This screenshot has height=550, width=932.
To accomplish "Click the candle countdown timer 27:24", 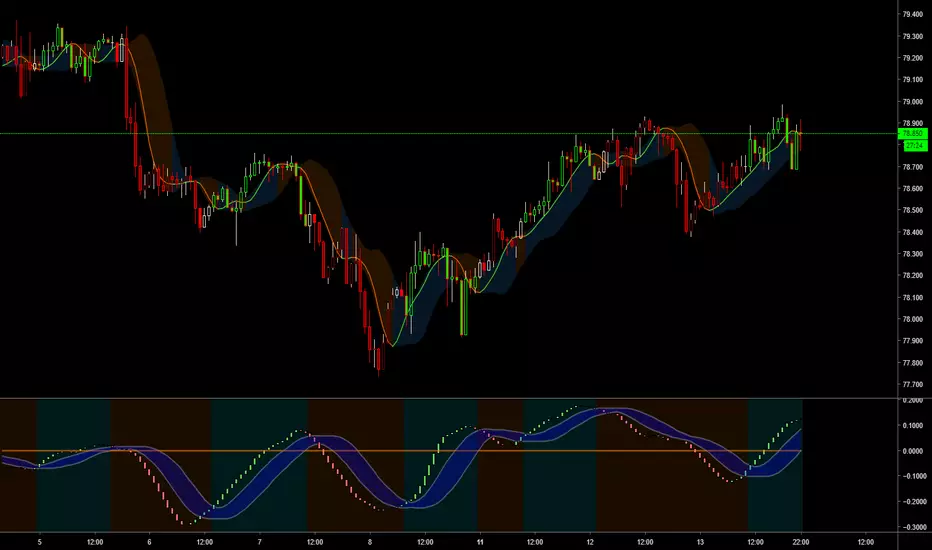I will (x=914, y=146).
